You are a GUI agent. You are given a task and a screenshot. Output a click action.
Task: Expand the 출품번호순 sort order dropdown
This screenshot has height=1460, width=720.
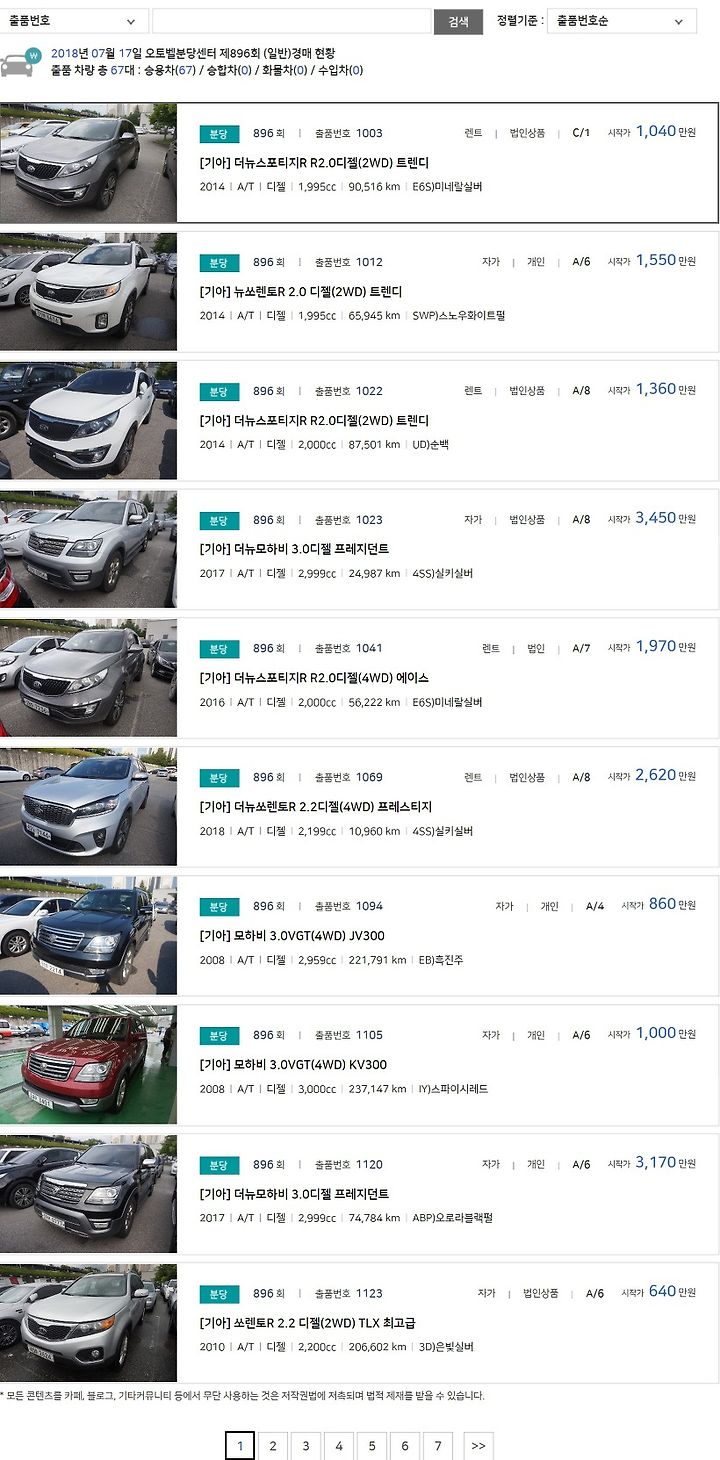(x=621, y=21)
